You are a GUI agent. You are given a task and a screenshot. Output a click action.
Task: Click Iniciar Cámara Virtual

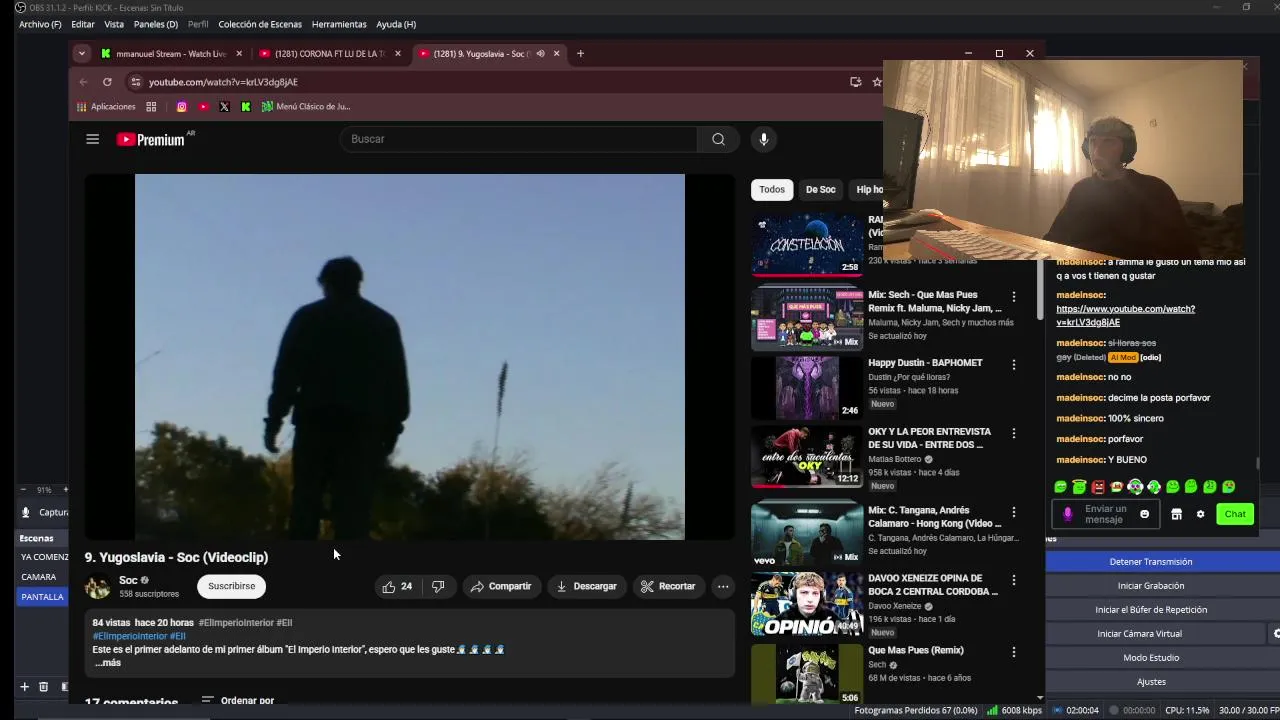tap(1139, 633)
